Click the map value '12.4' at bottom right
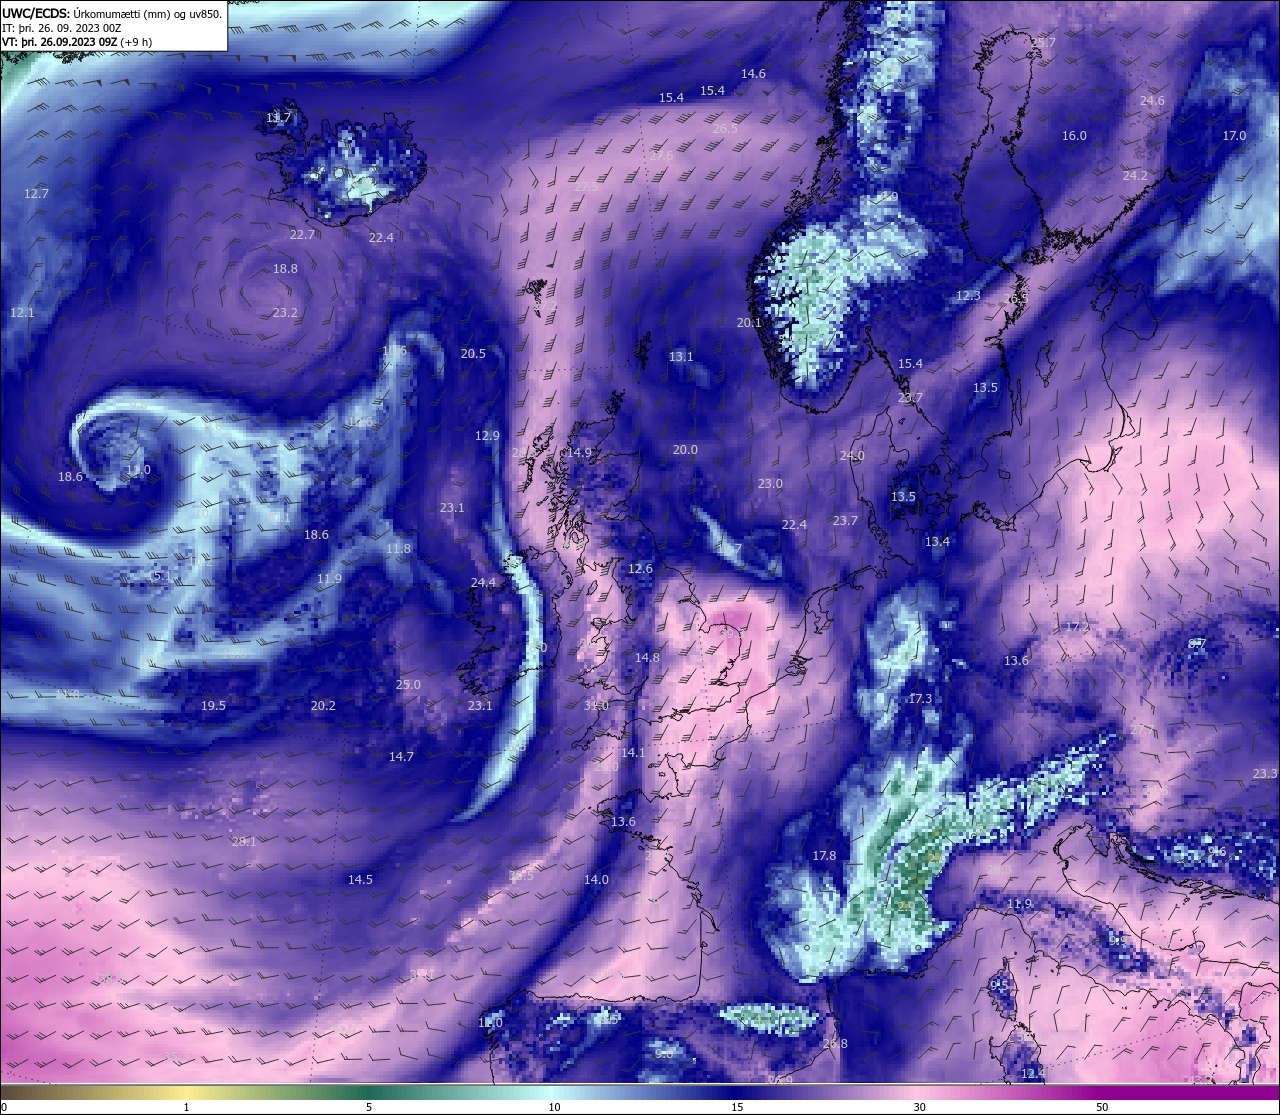This screenshot has width=1280, height=1115. (1032, 1074)
